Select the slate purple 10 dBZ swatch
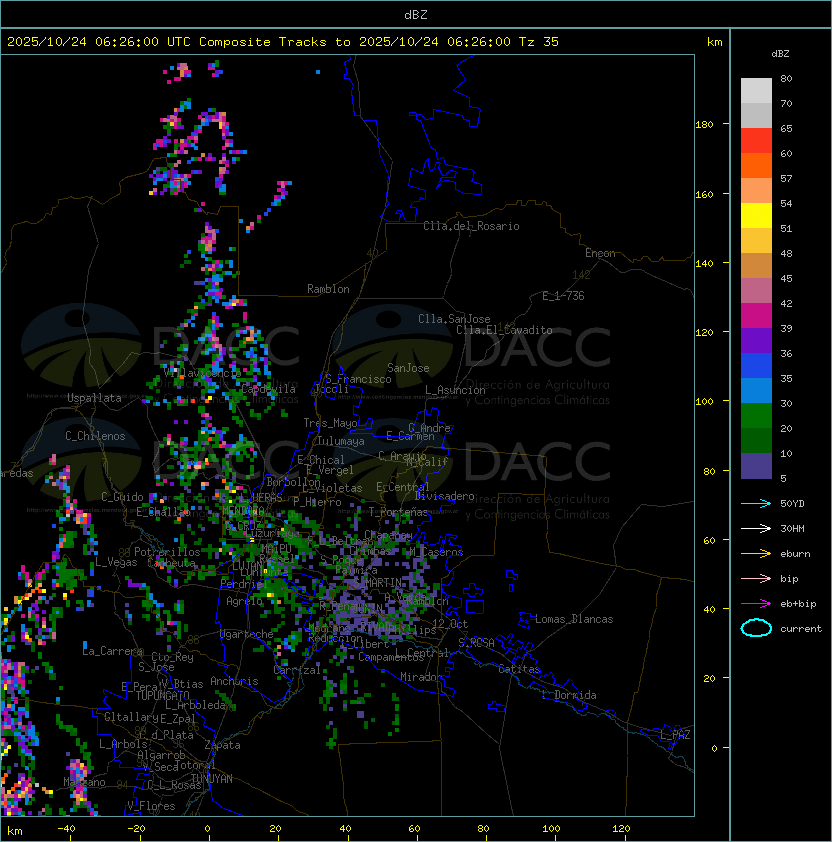Image resolution: width=832 pixels, height=842 pixels. coord(756,466)
